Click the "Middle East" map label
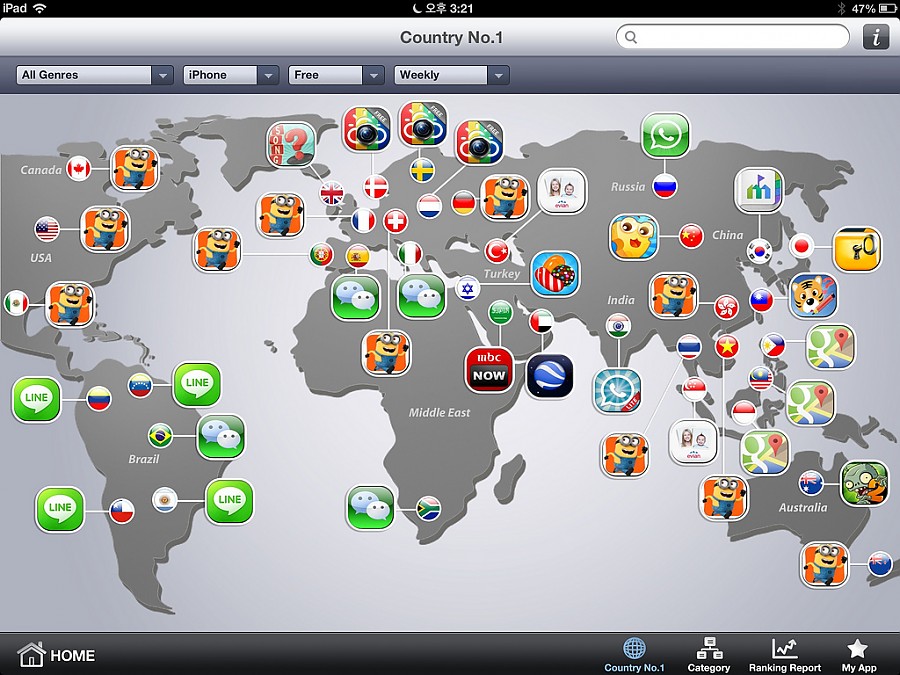 (x=439, y=412)
